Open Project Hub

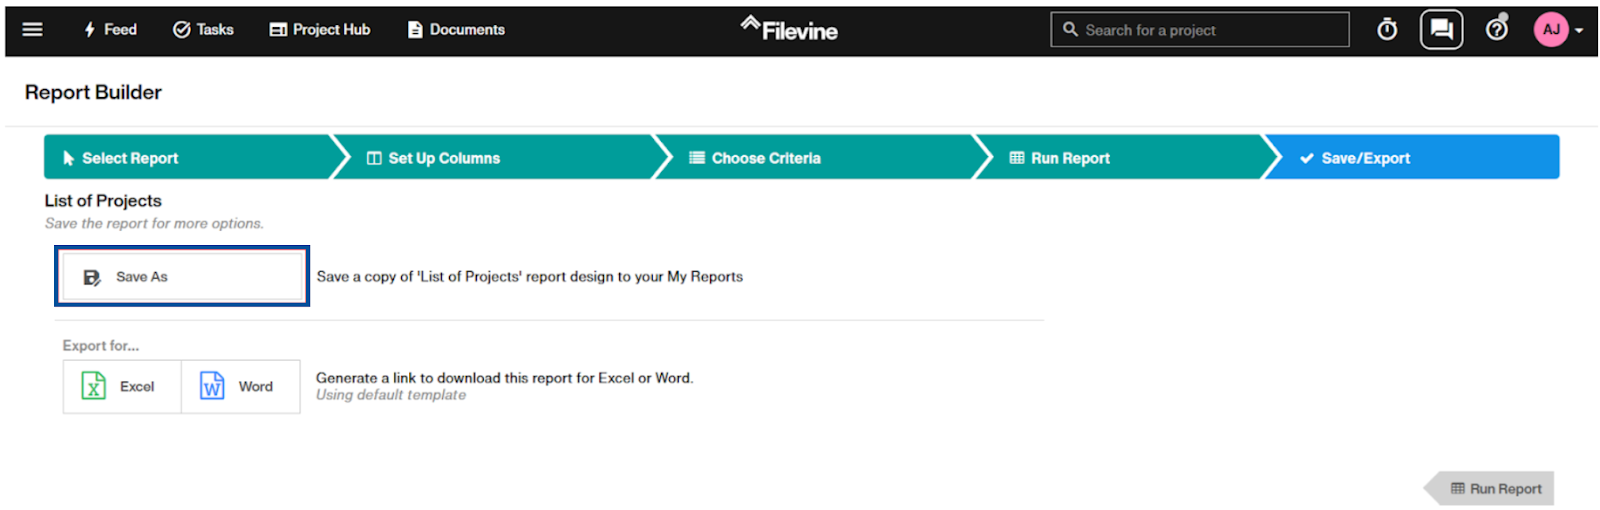point(320,30)
